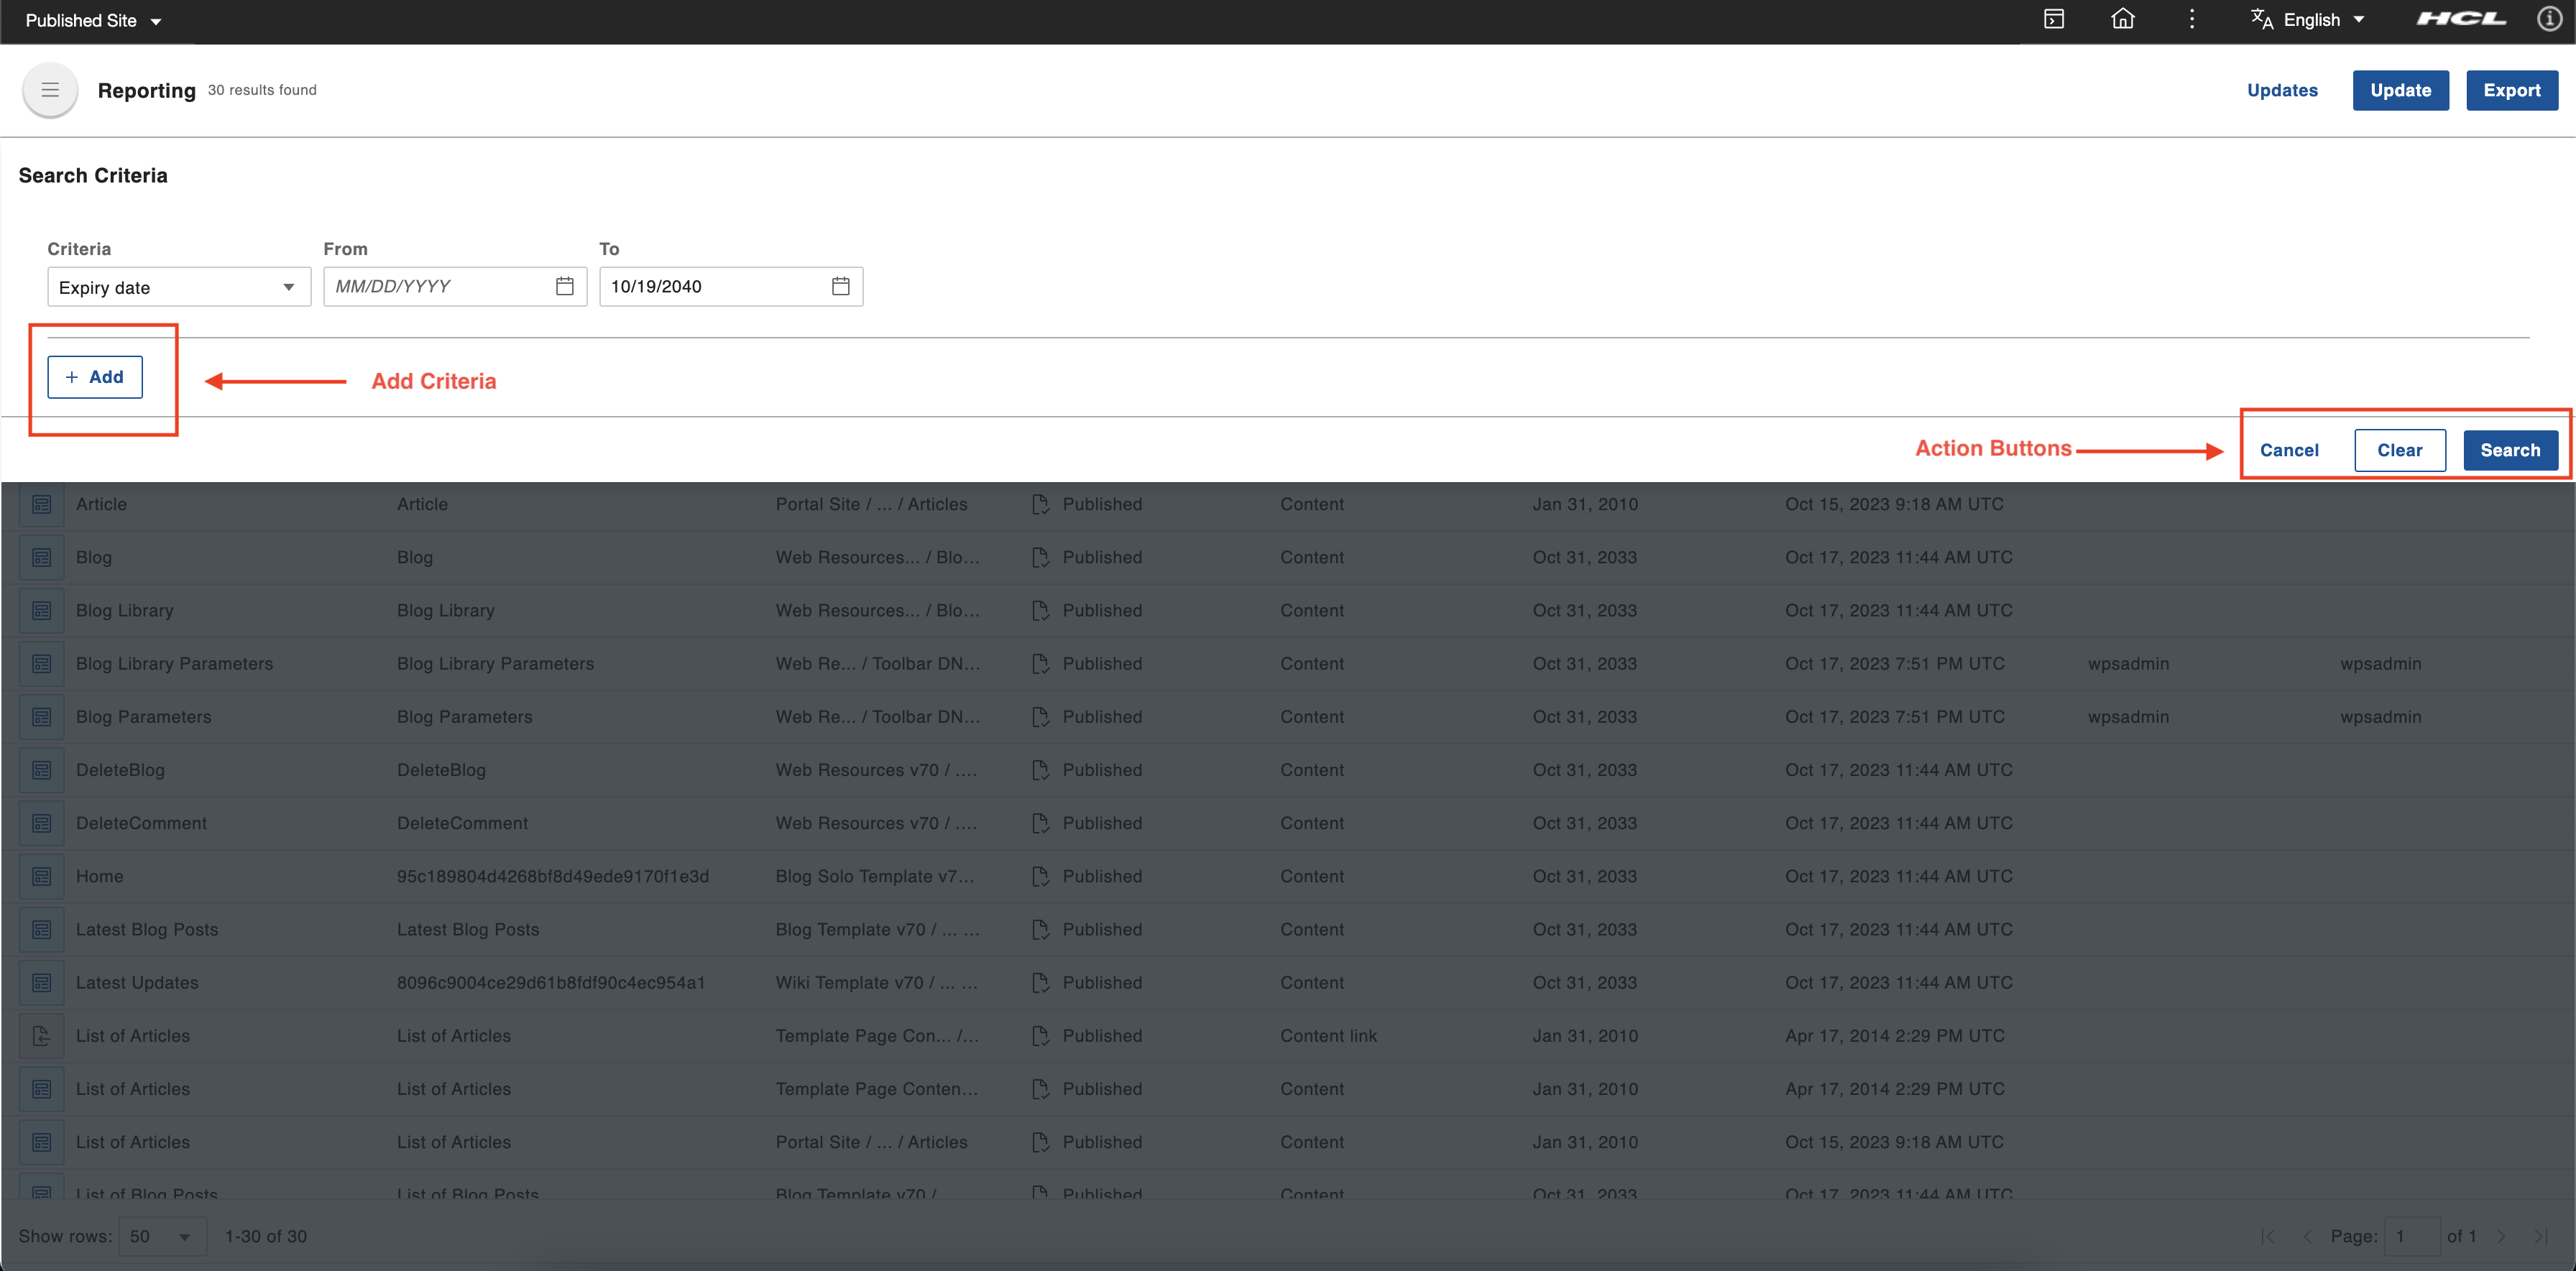
Task: Clear the search criteria
Action: point(2399,450)
